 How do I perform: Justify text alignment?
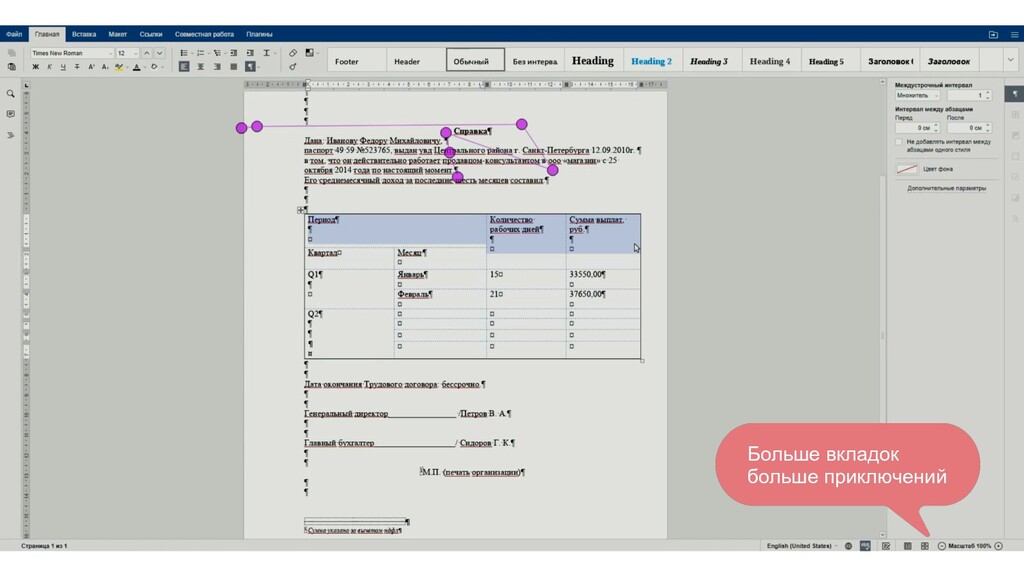click(233, 67)
